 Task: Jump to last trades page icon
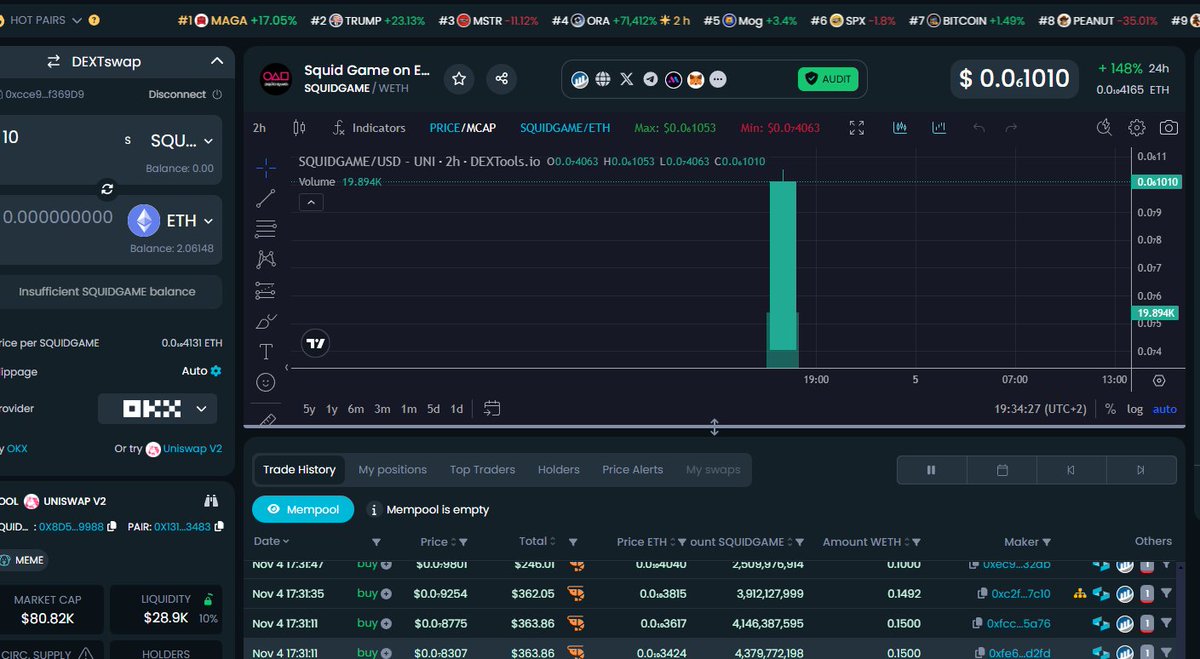[1140, 470]
